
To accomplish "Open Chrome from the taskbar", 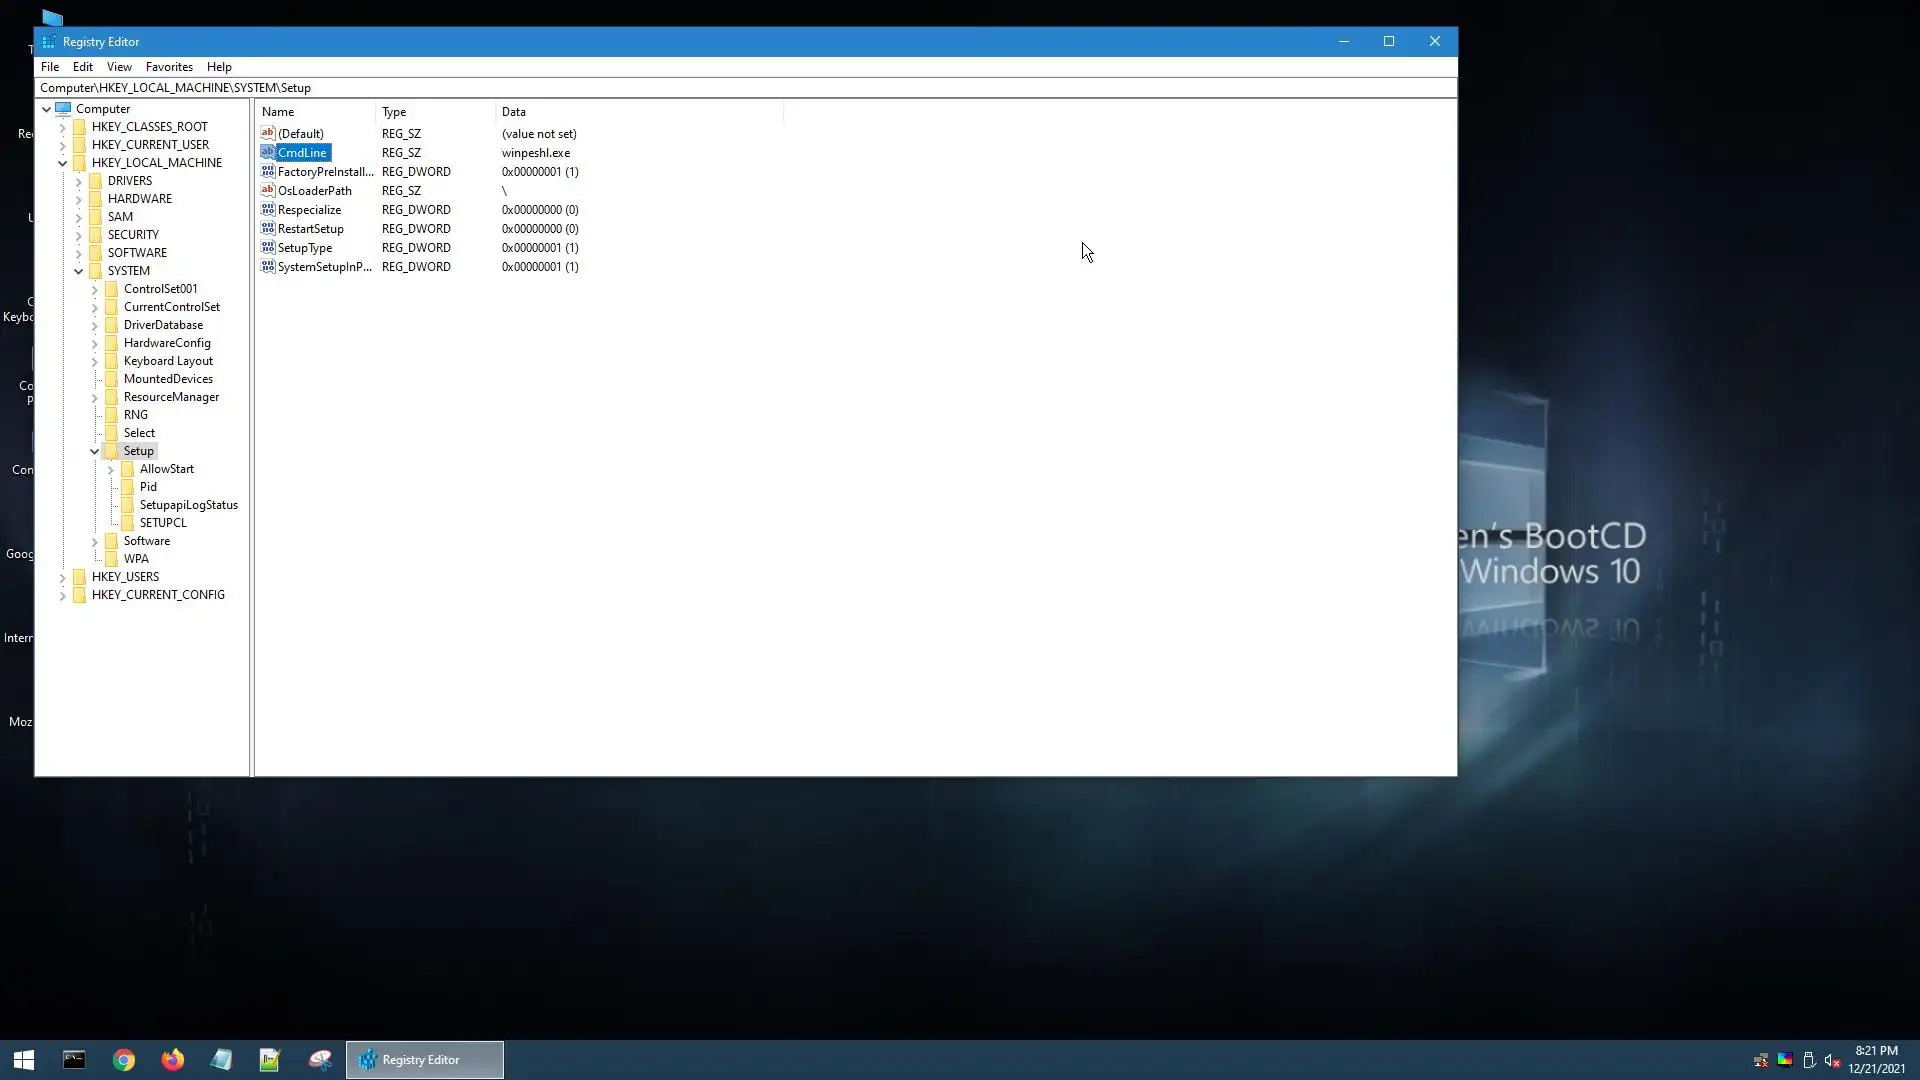I will pos(124,1060).
